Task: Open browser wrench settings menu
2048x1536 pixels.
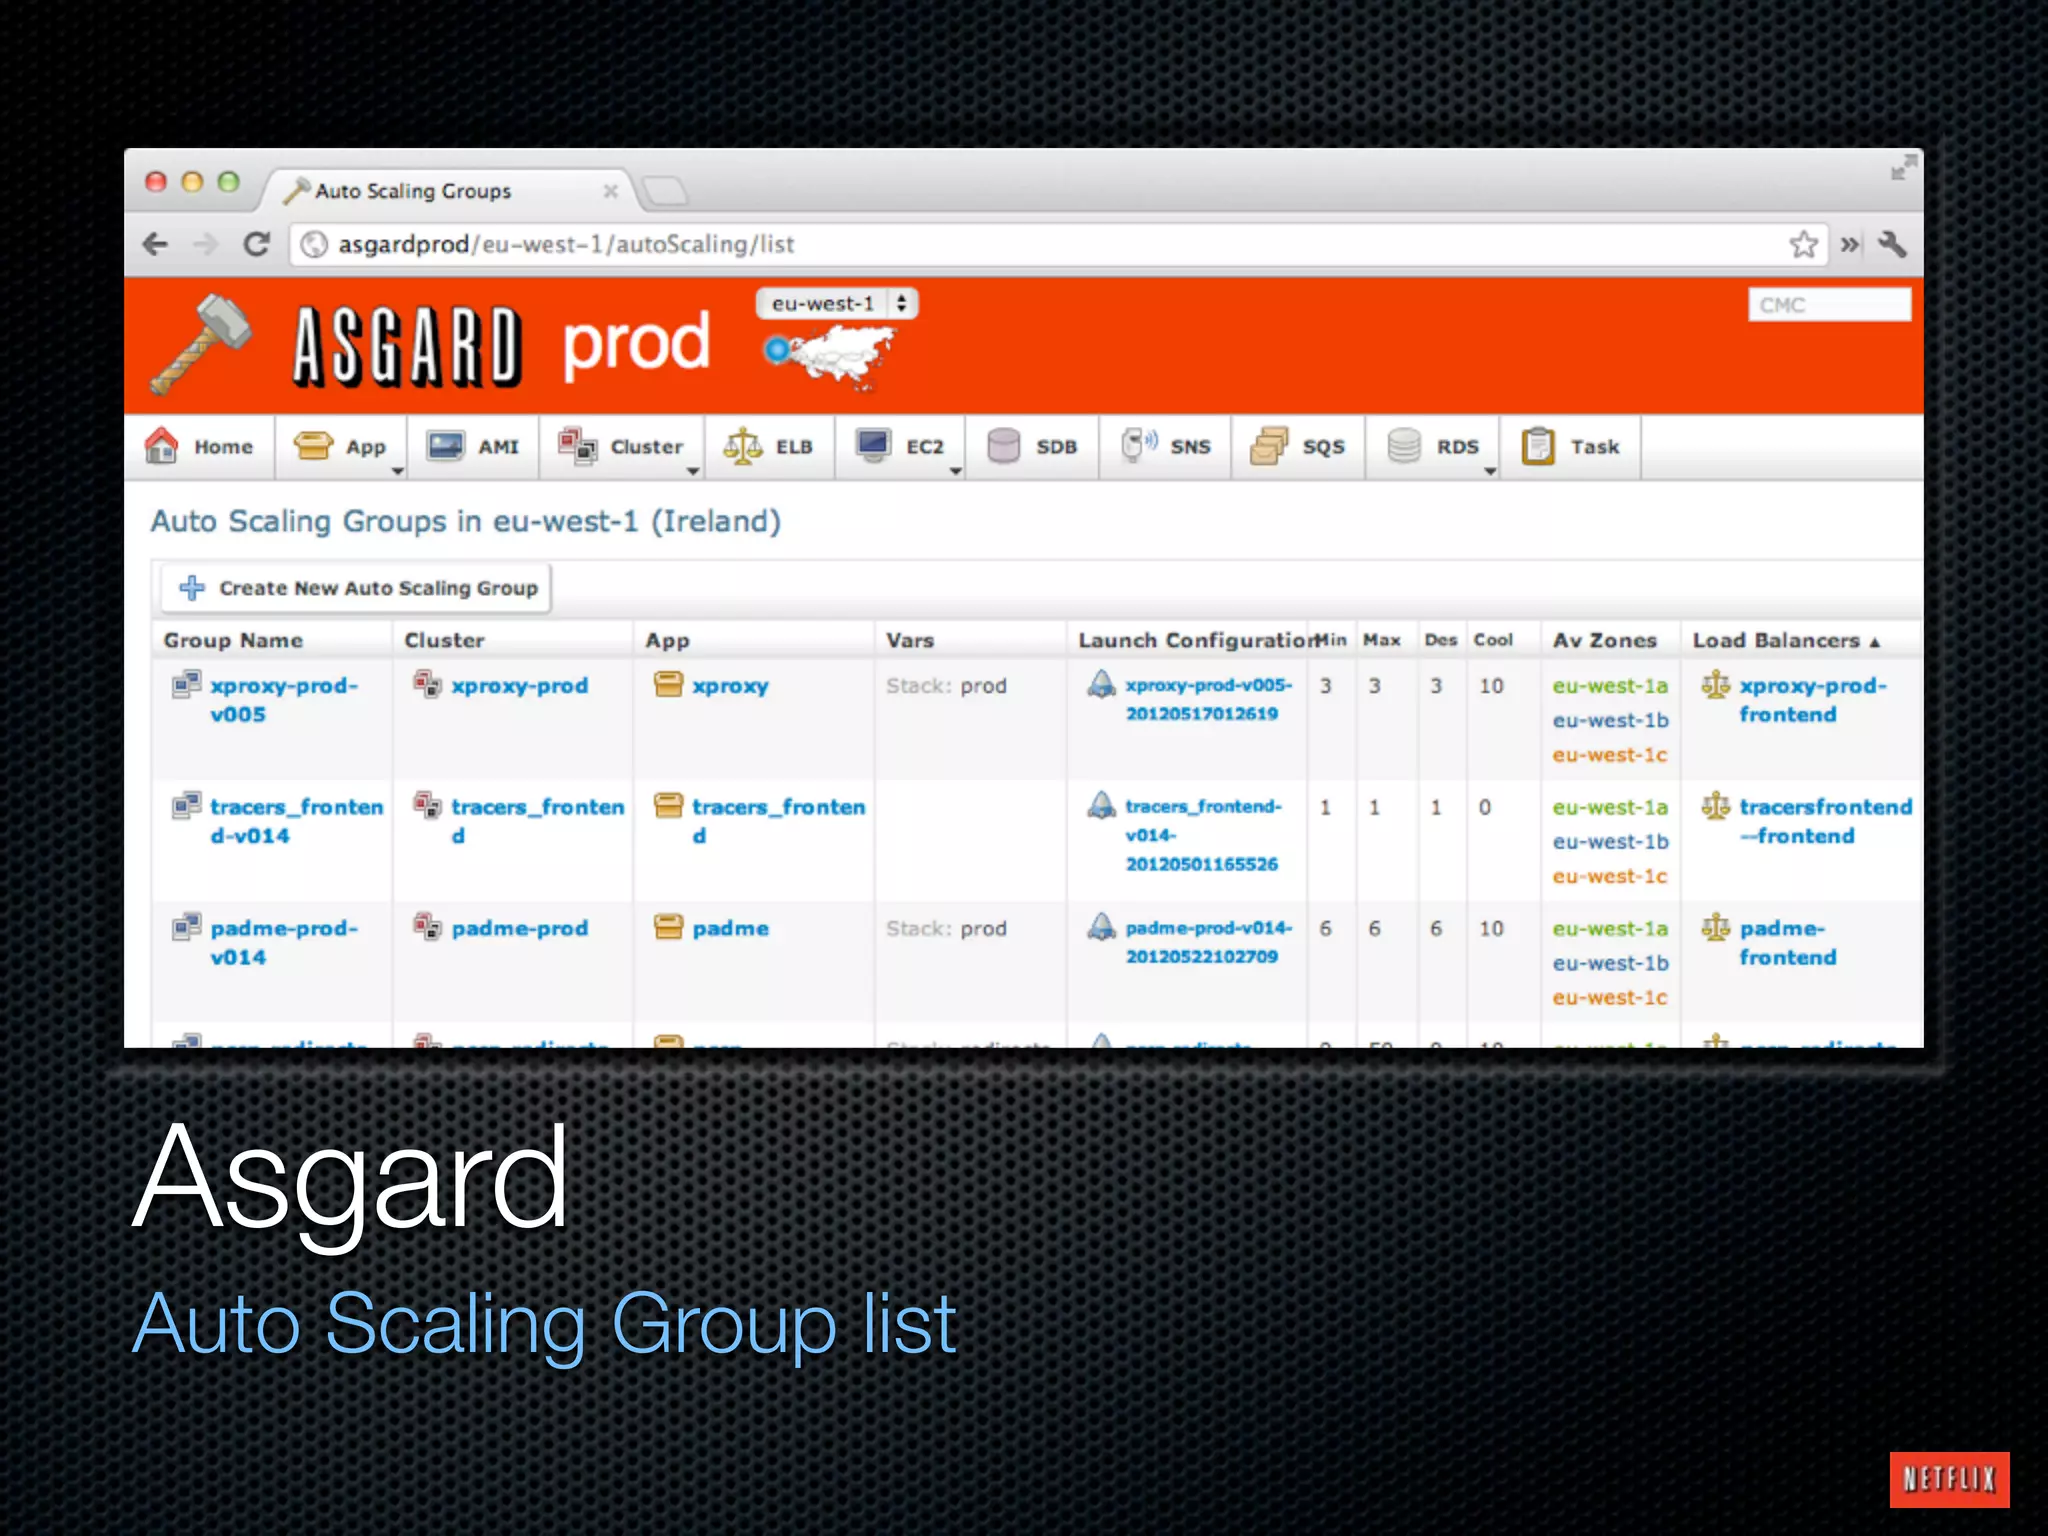Action: point(1892,245)
